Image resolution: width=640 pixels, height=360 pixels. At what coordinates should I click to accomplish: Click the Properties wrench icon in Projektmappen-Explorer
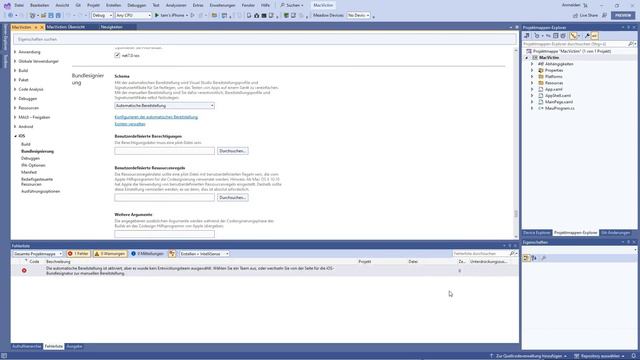587,36
